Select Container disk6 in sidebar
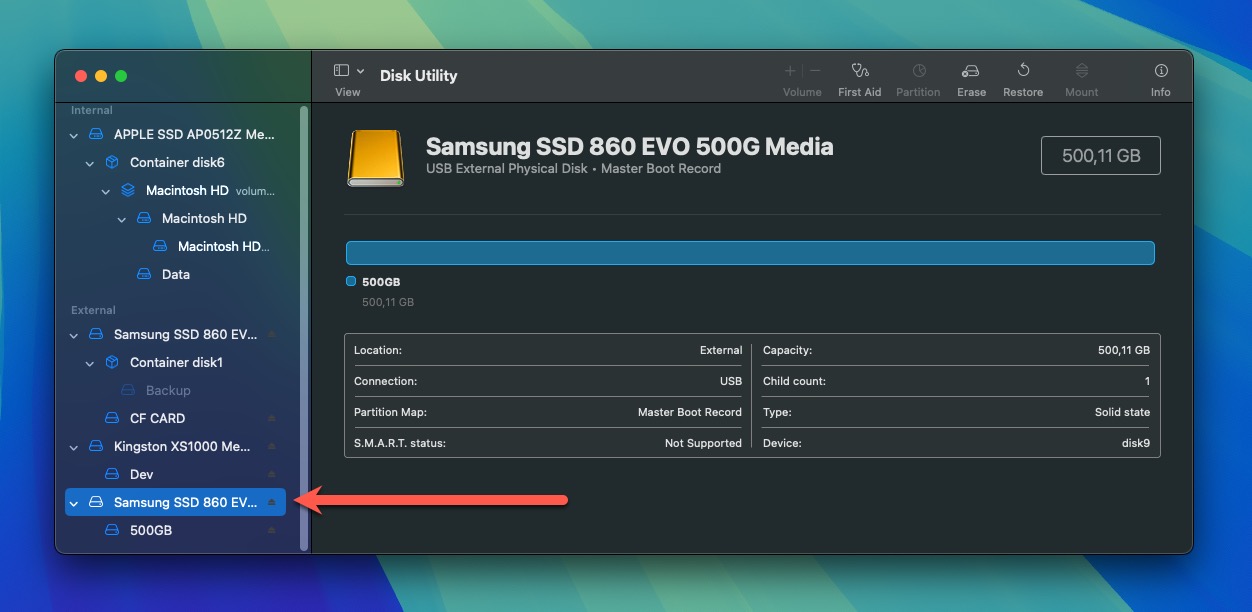 tap(176, 162)
